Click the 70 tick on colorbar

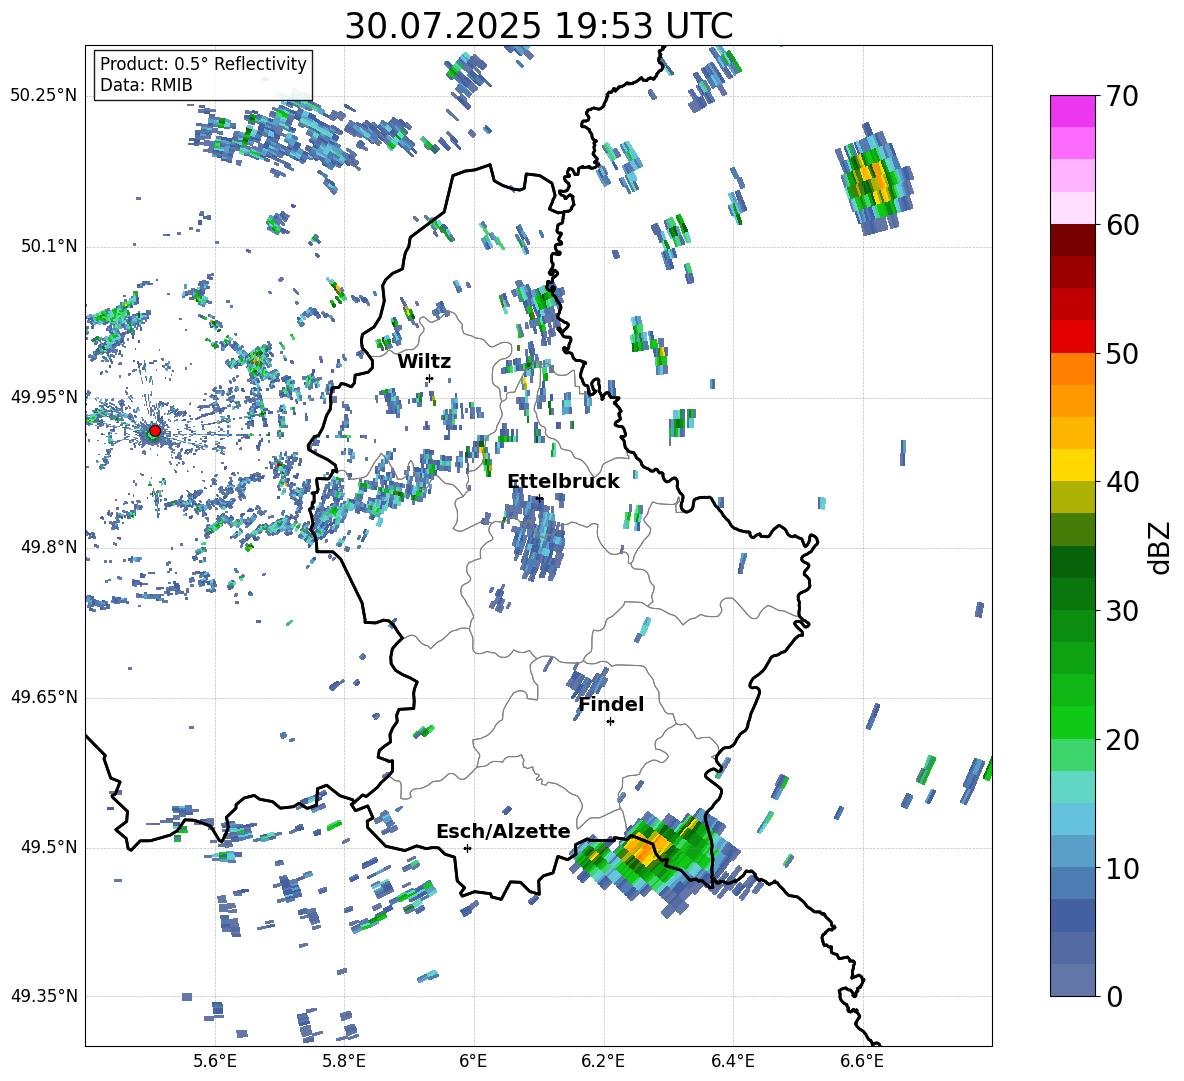click(x=1122, y=97)
